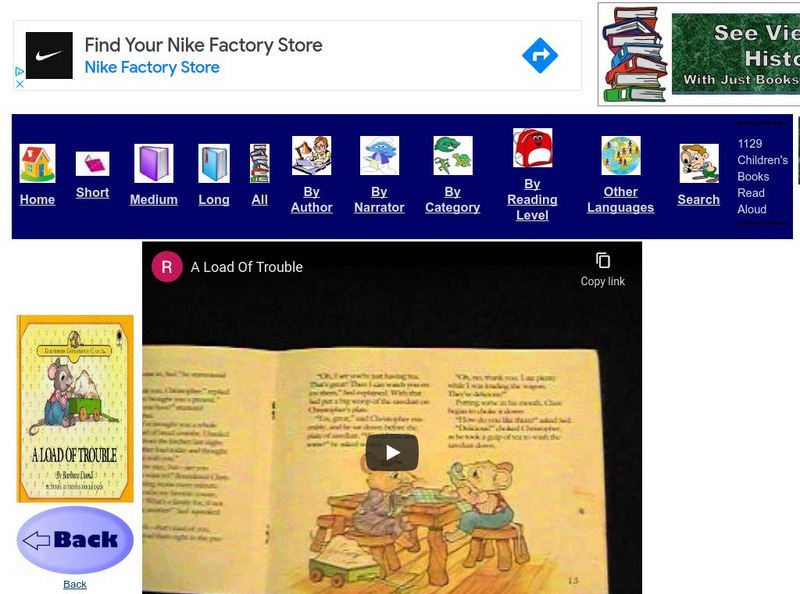Click the All books stack icon

tap(260, 163)
